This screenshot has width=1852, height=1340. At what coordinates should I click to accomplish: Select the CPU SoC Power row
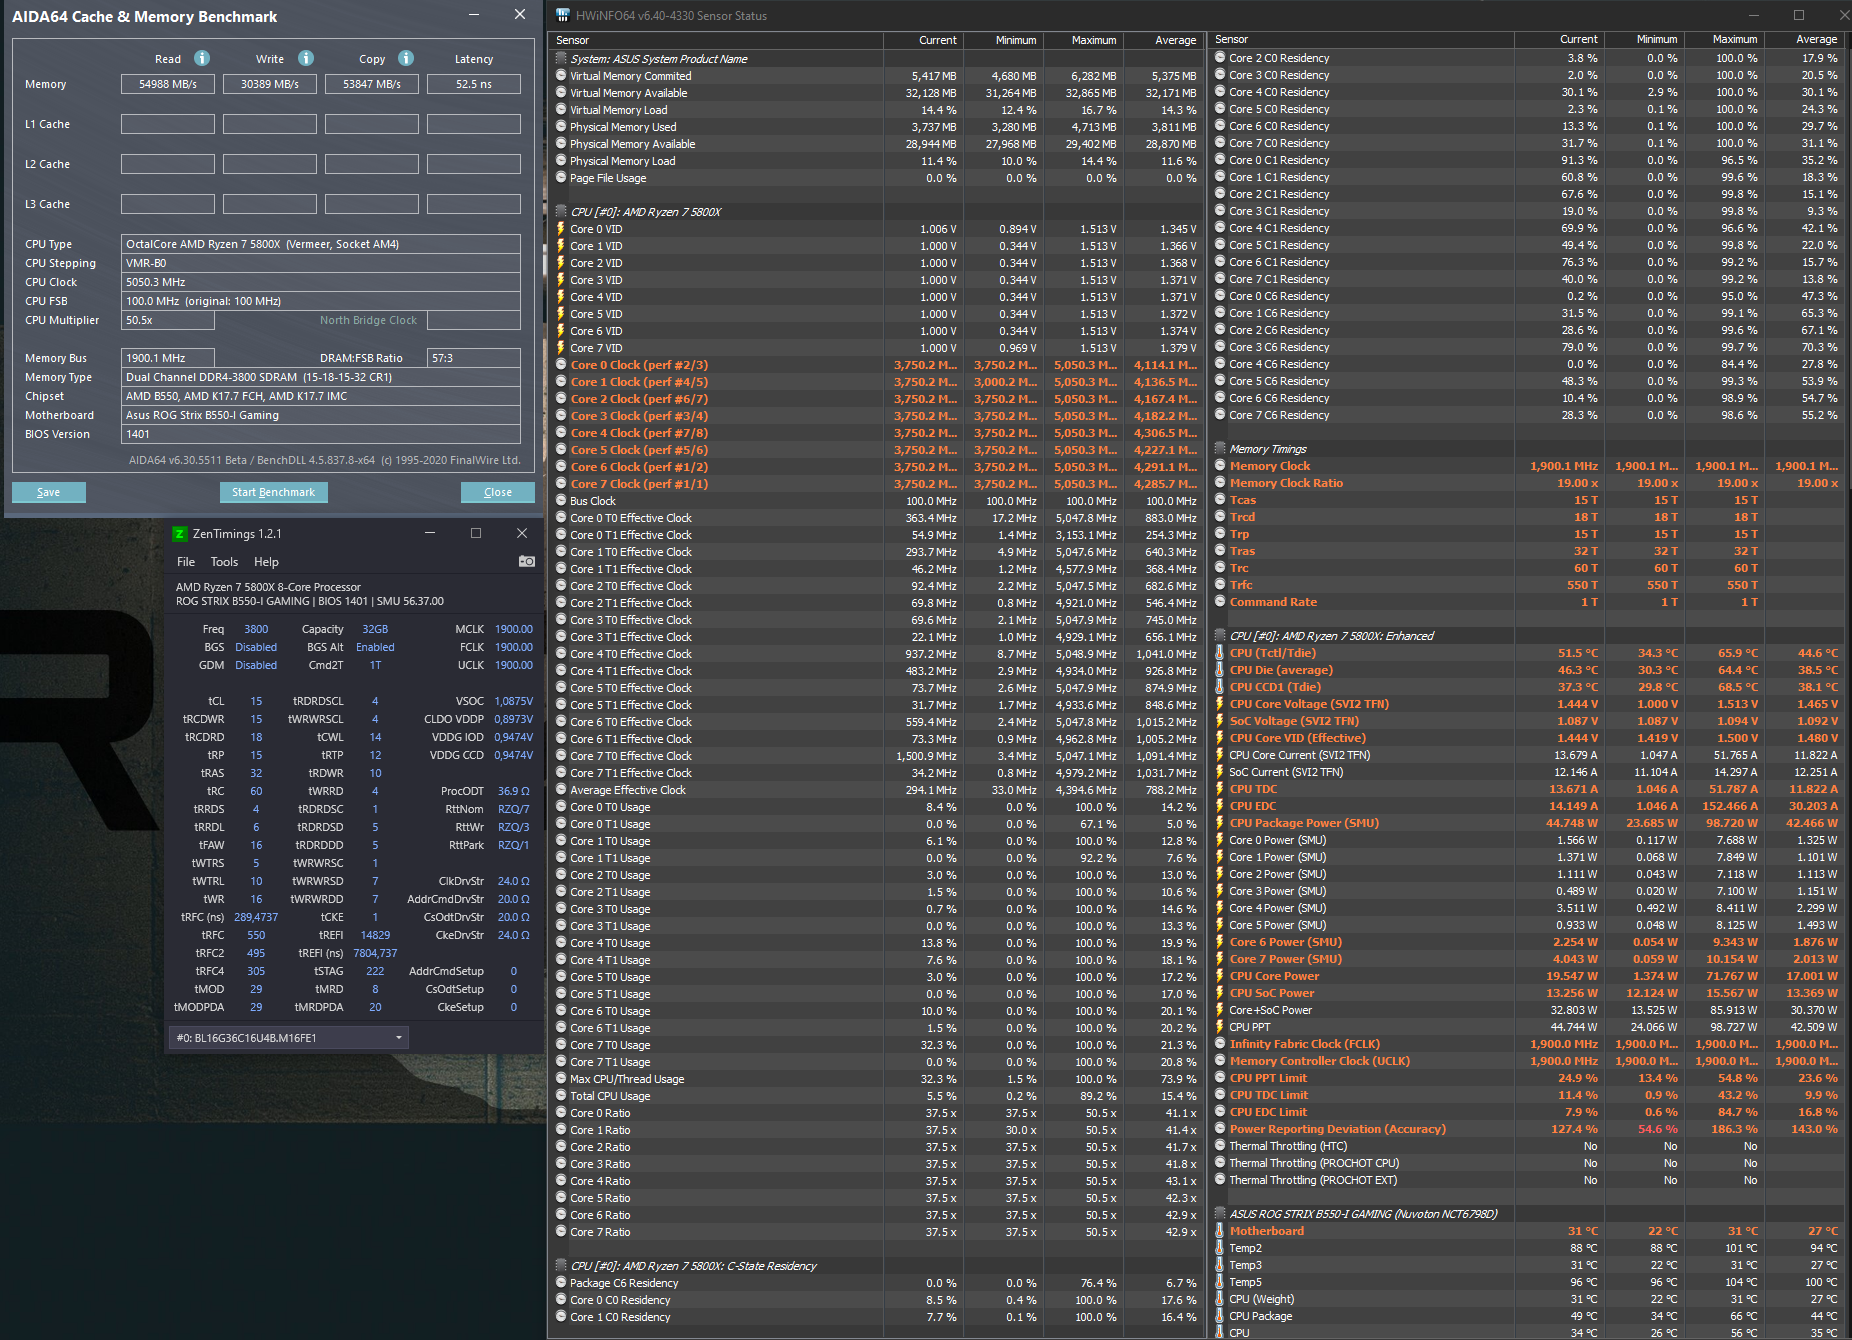click(x=1528, y=993)
